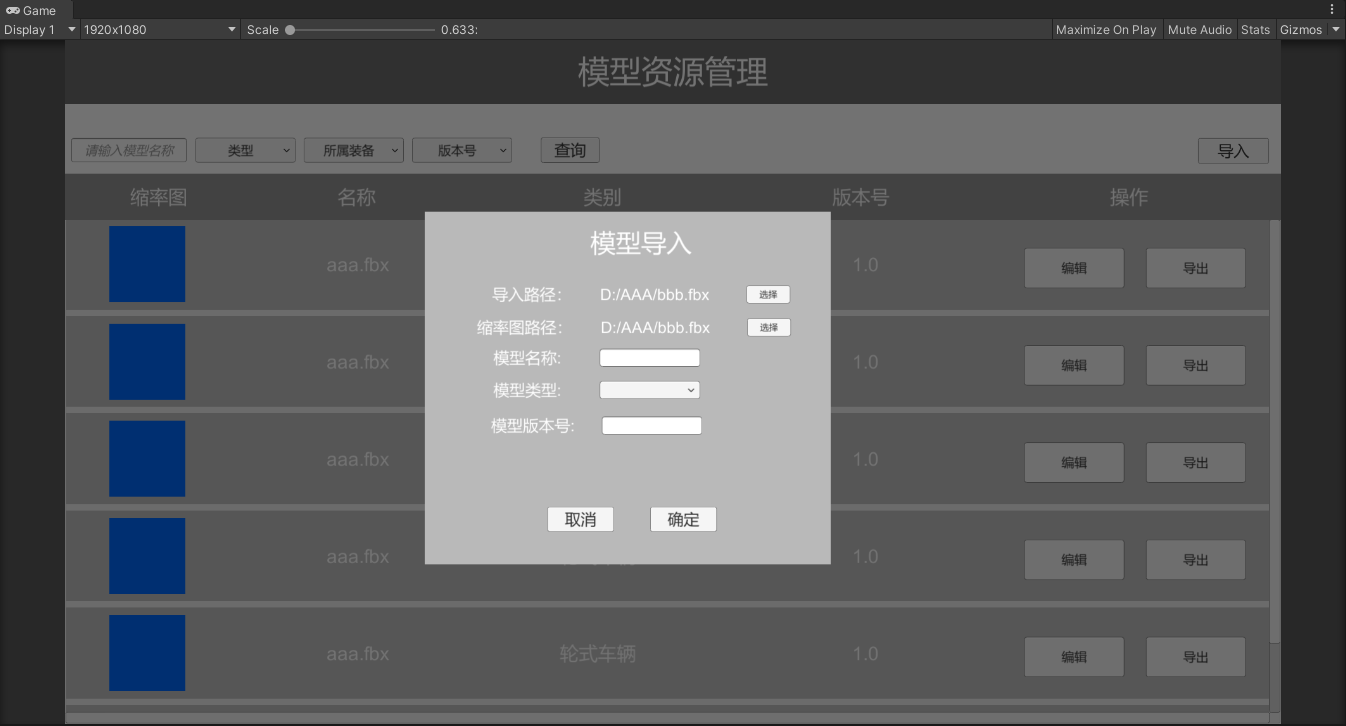Viewport: 1346px width, 726px height.
Task: Toggle the Stats overlay
Action: 1255,30
